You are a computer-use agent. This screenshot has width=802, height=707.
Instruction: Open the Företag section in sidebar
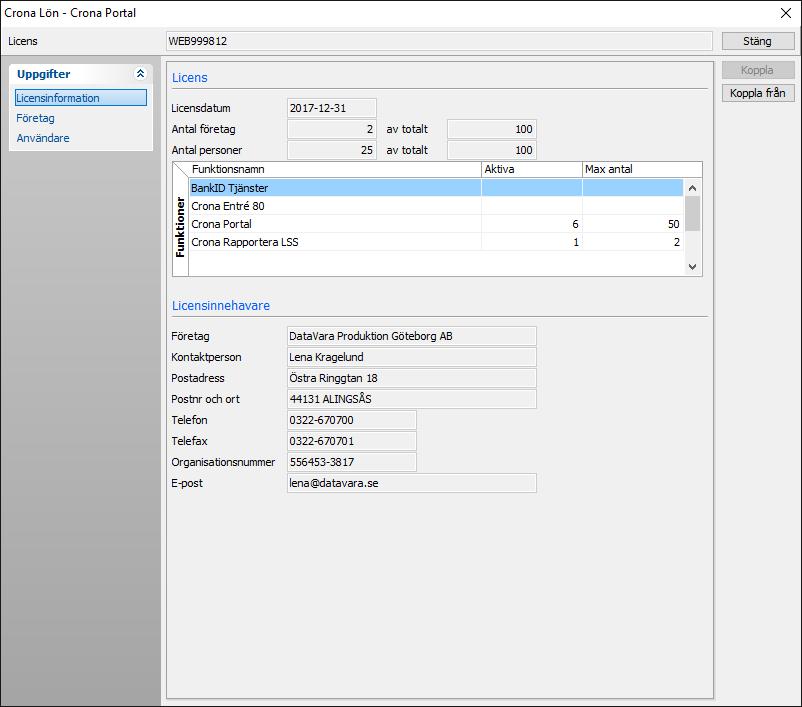coord(35,118)
